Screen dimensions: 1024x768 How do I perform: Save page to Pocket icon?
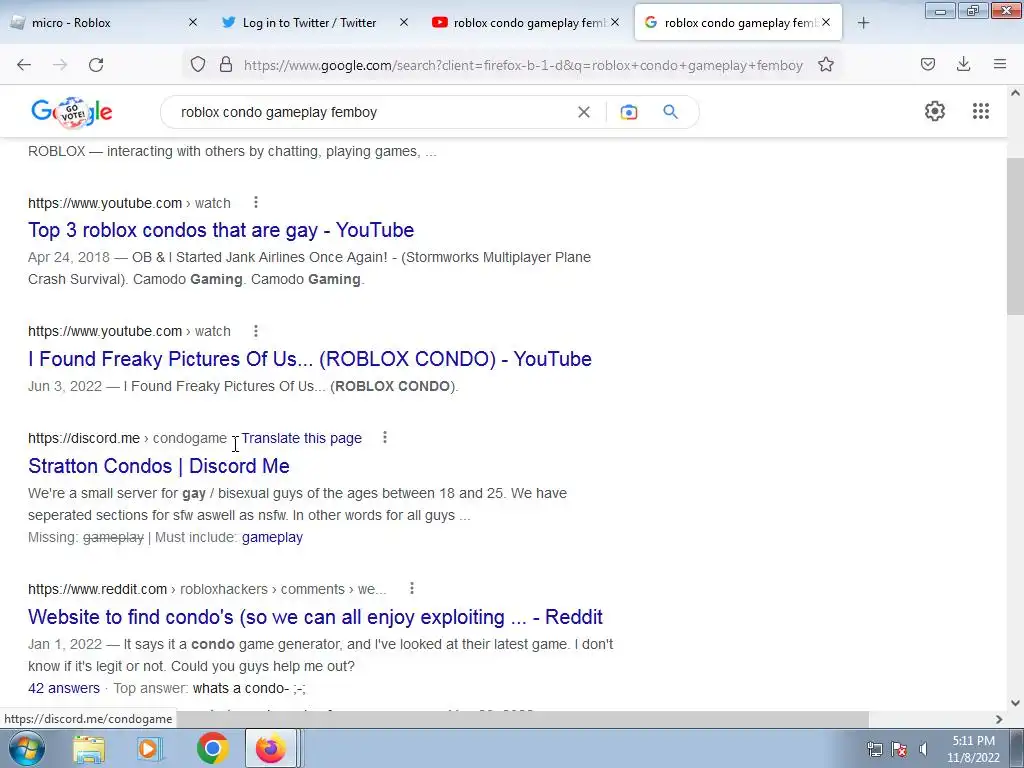pos(928,64)
